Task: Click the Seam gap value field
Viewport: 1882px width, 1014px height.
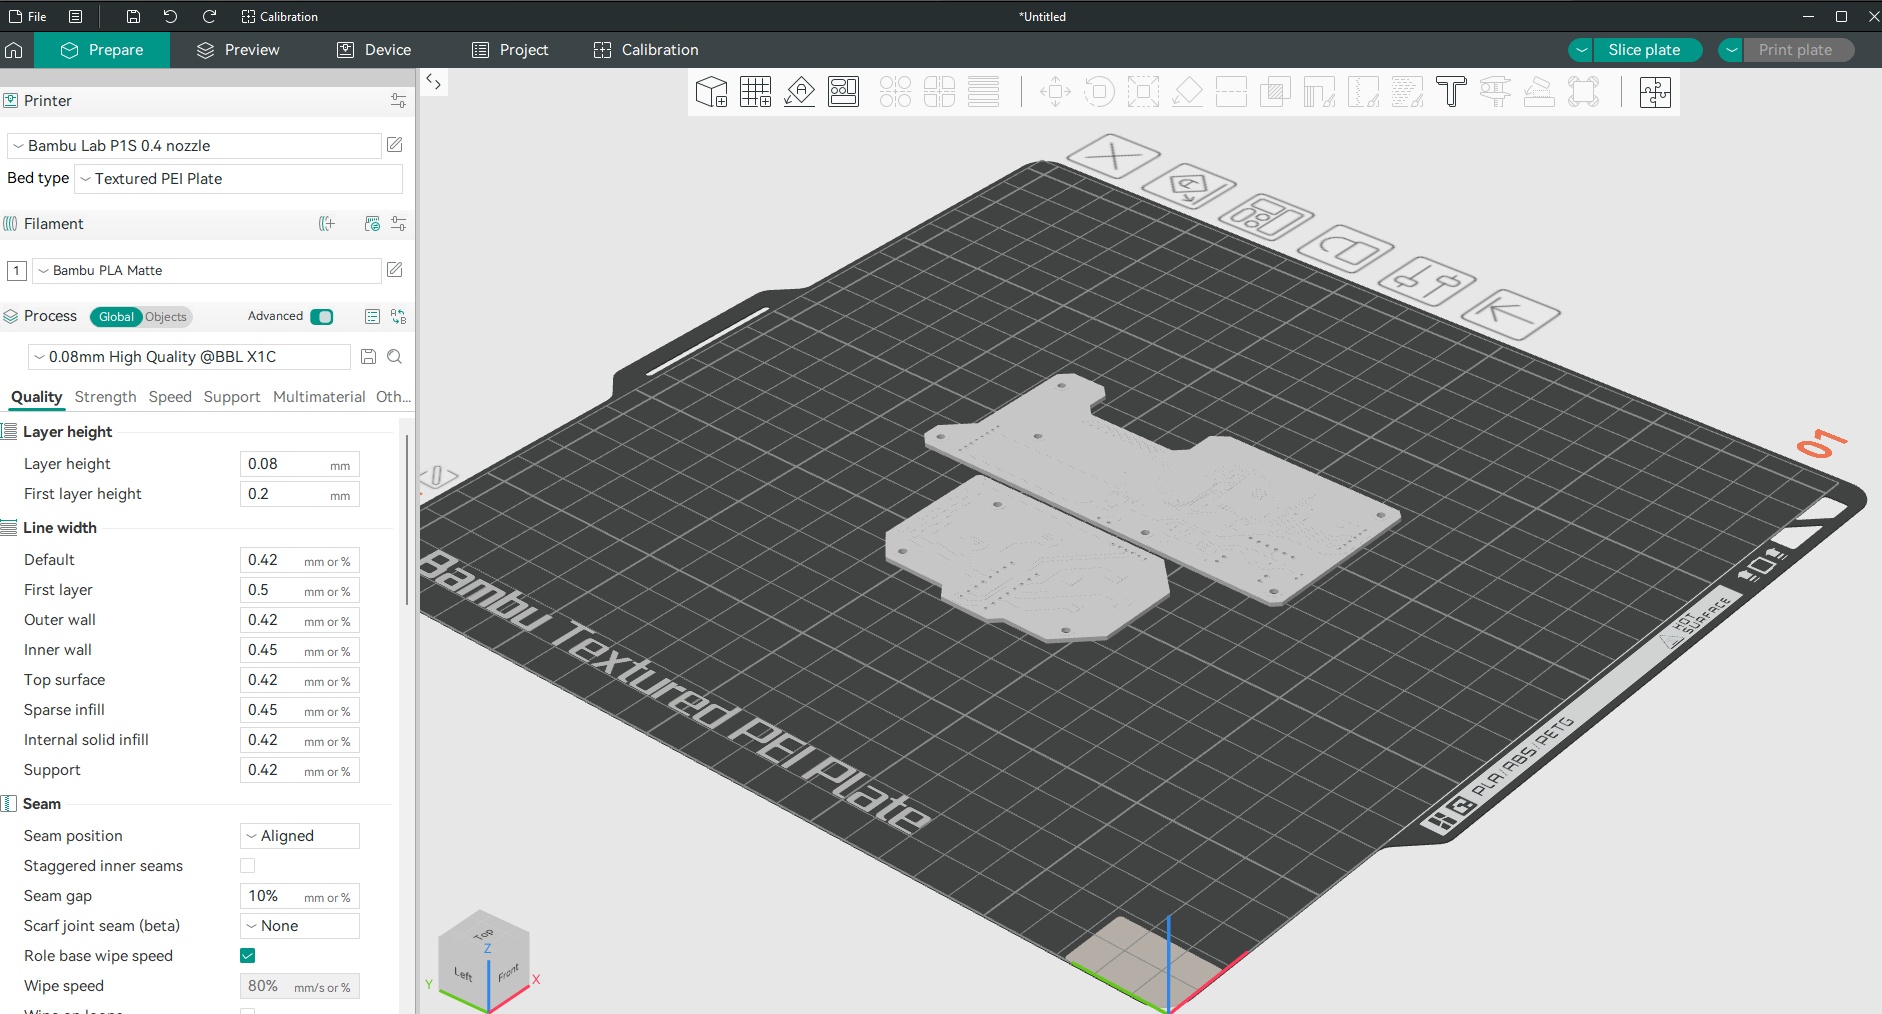Action: (300, 896)
